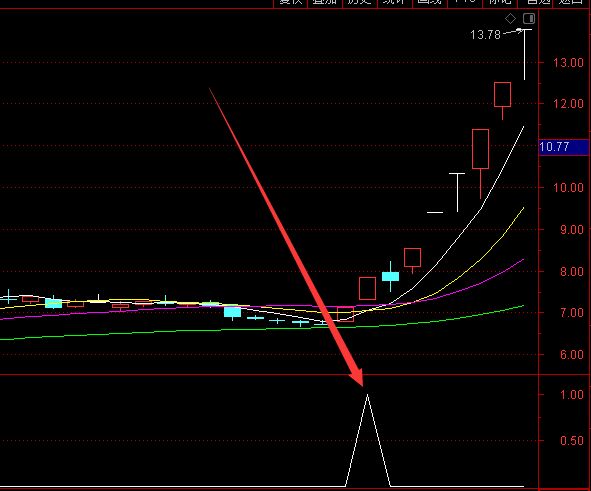Add to watchlist via 自选 button

click(535, 2)
